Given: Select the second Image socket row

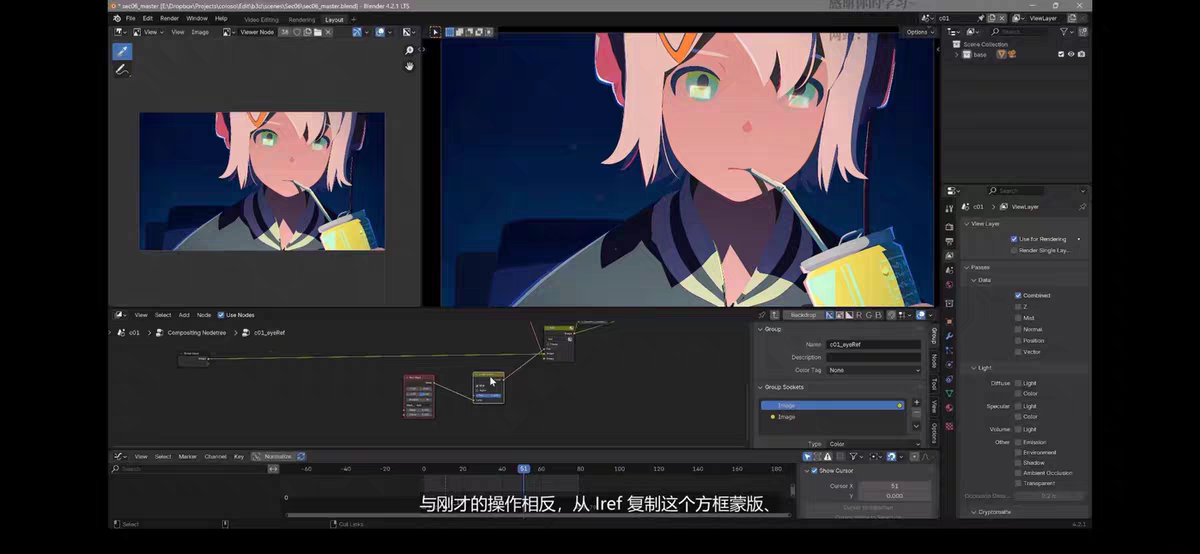Looking at the screenshot, I should click(x=833, y=417).
